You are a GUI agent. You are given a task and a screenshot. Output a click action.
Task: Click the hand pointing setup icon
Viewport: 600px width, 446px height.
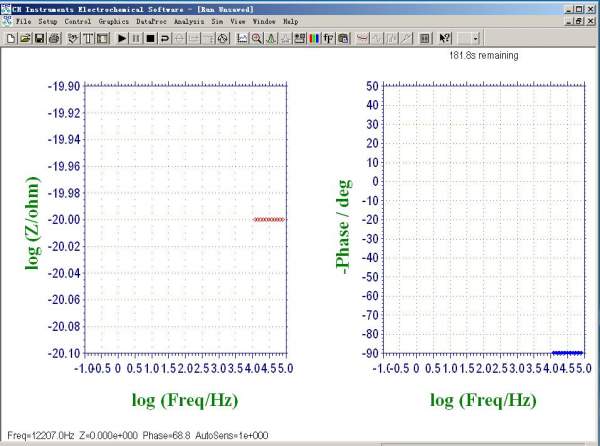pos(73,38)
